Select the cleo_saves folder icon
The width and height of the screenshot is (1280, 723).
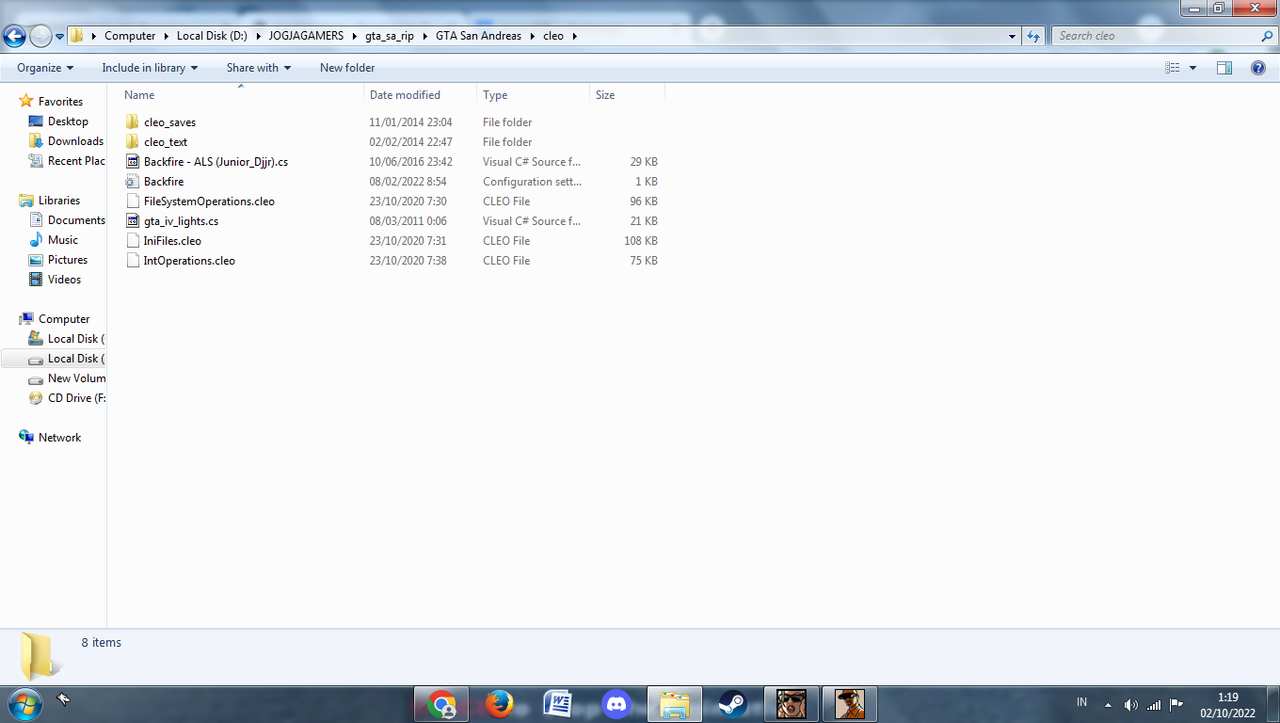(132, 122)
